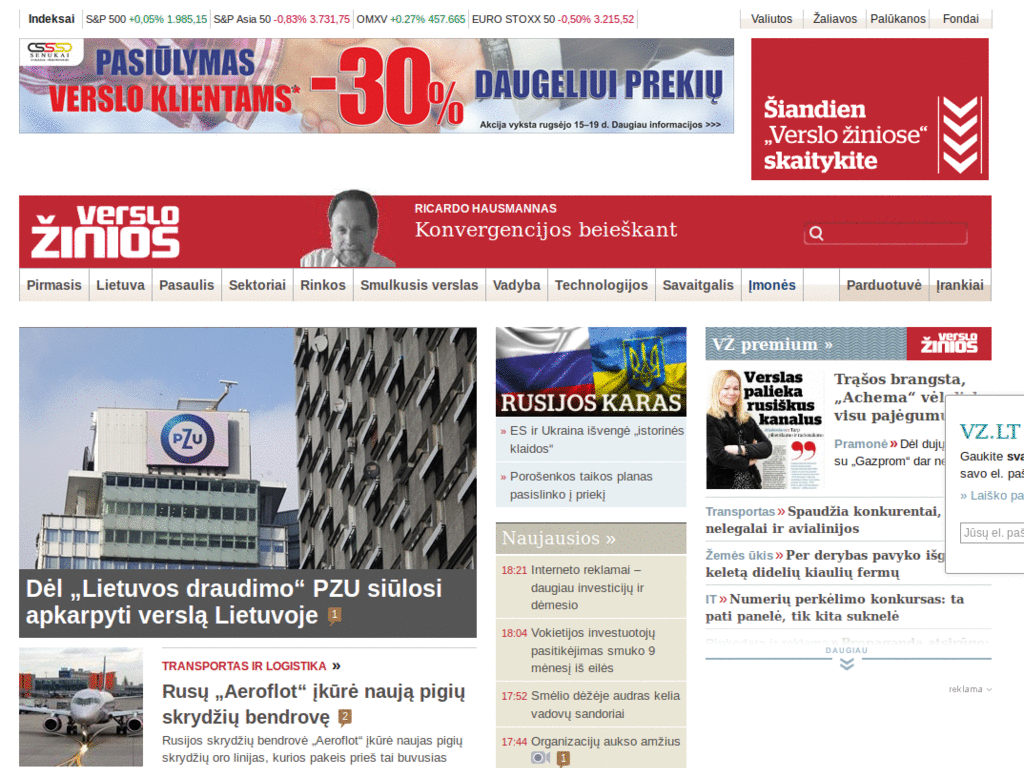Select the Įmonės navigation tab
This screenshot has height=768, width=1024.
click(772, 284)
